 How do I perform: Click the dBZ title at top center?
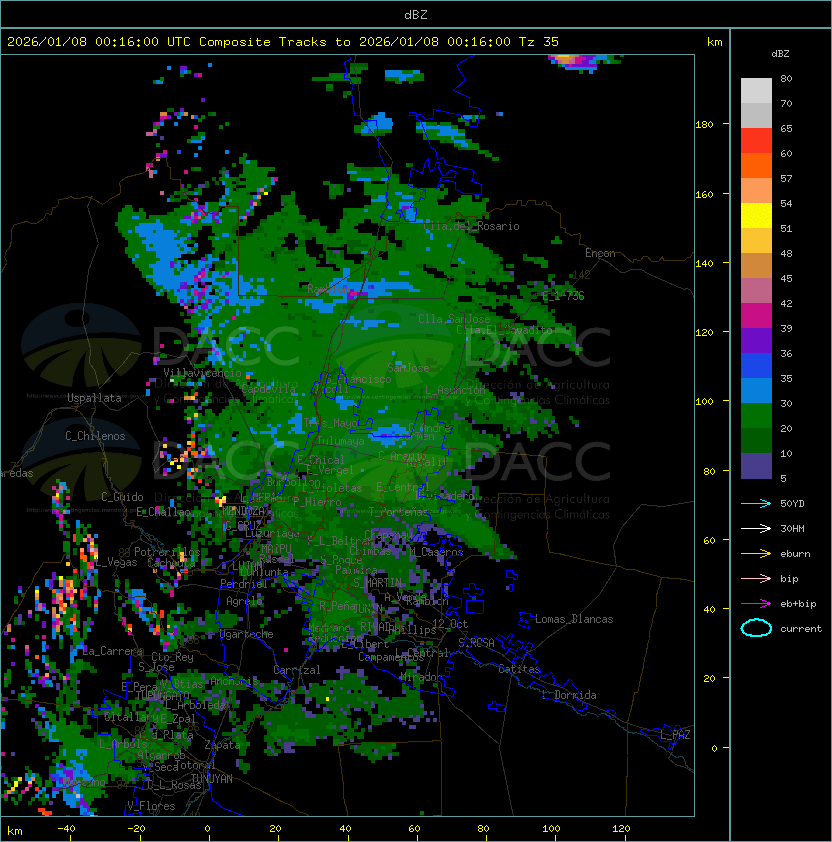point(416,14)
